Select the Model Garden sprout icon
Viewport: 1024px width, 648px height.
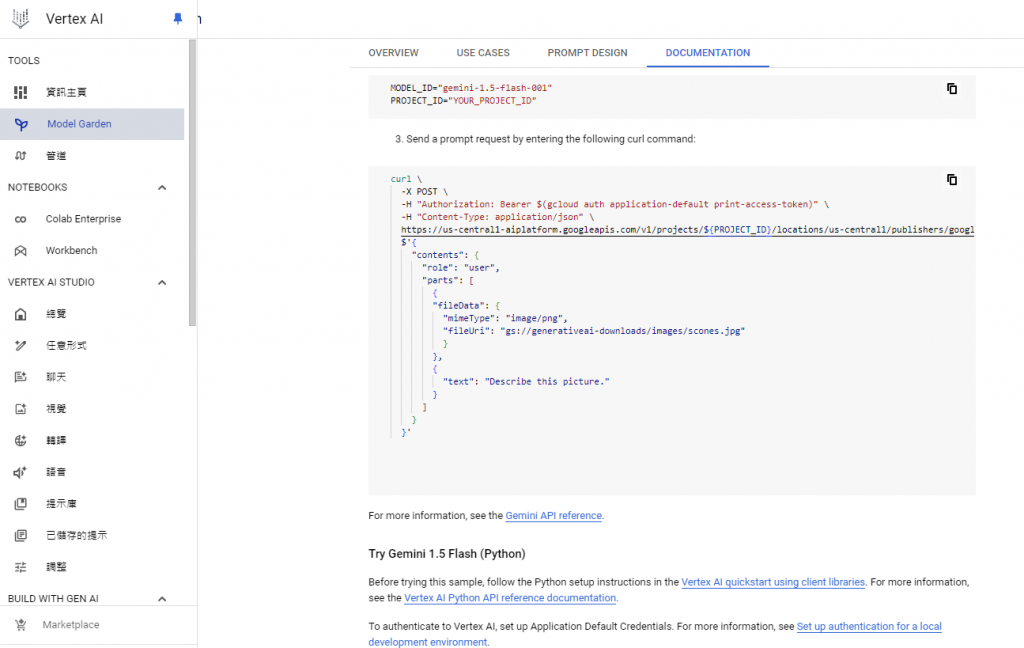point(21,124)
